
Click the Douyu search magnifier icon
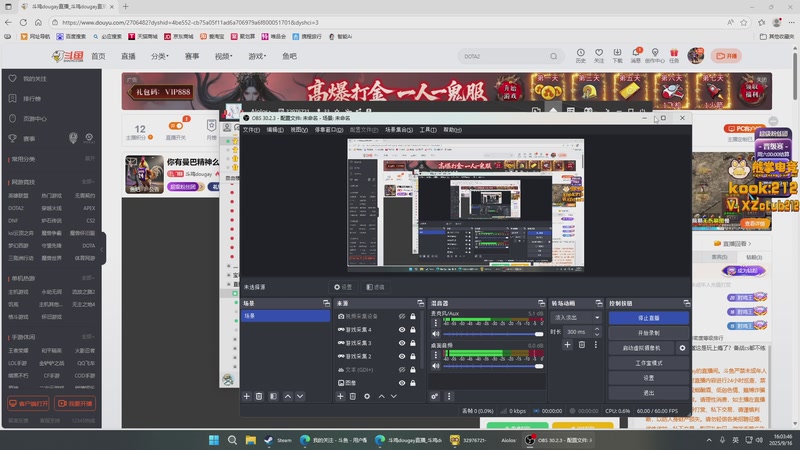pyautogui.click(x=554, y=56)
